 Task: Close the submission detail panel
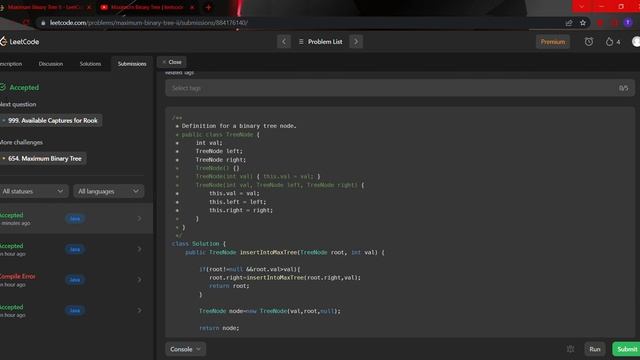pyautogui.click(x=172, y=62)
